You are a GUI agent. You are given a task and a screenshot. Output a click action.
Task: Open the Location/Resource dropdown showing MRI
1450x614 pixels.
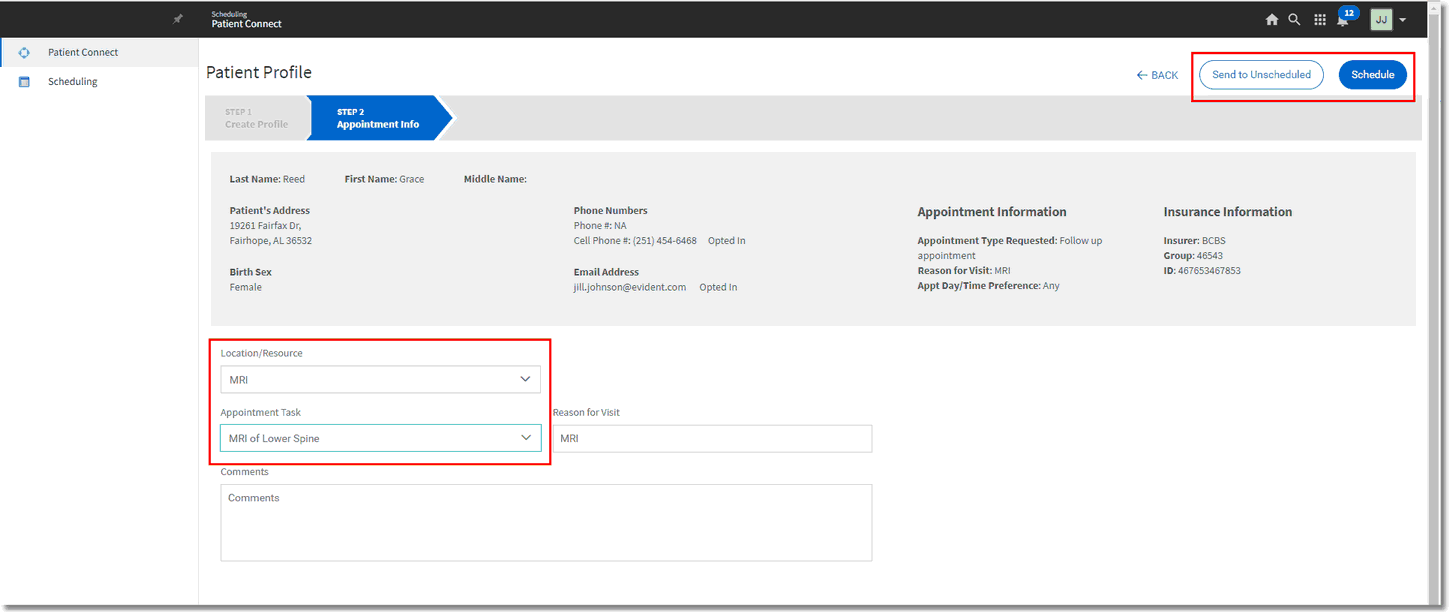tap(380, 380)
